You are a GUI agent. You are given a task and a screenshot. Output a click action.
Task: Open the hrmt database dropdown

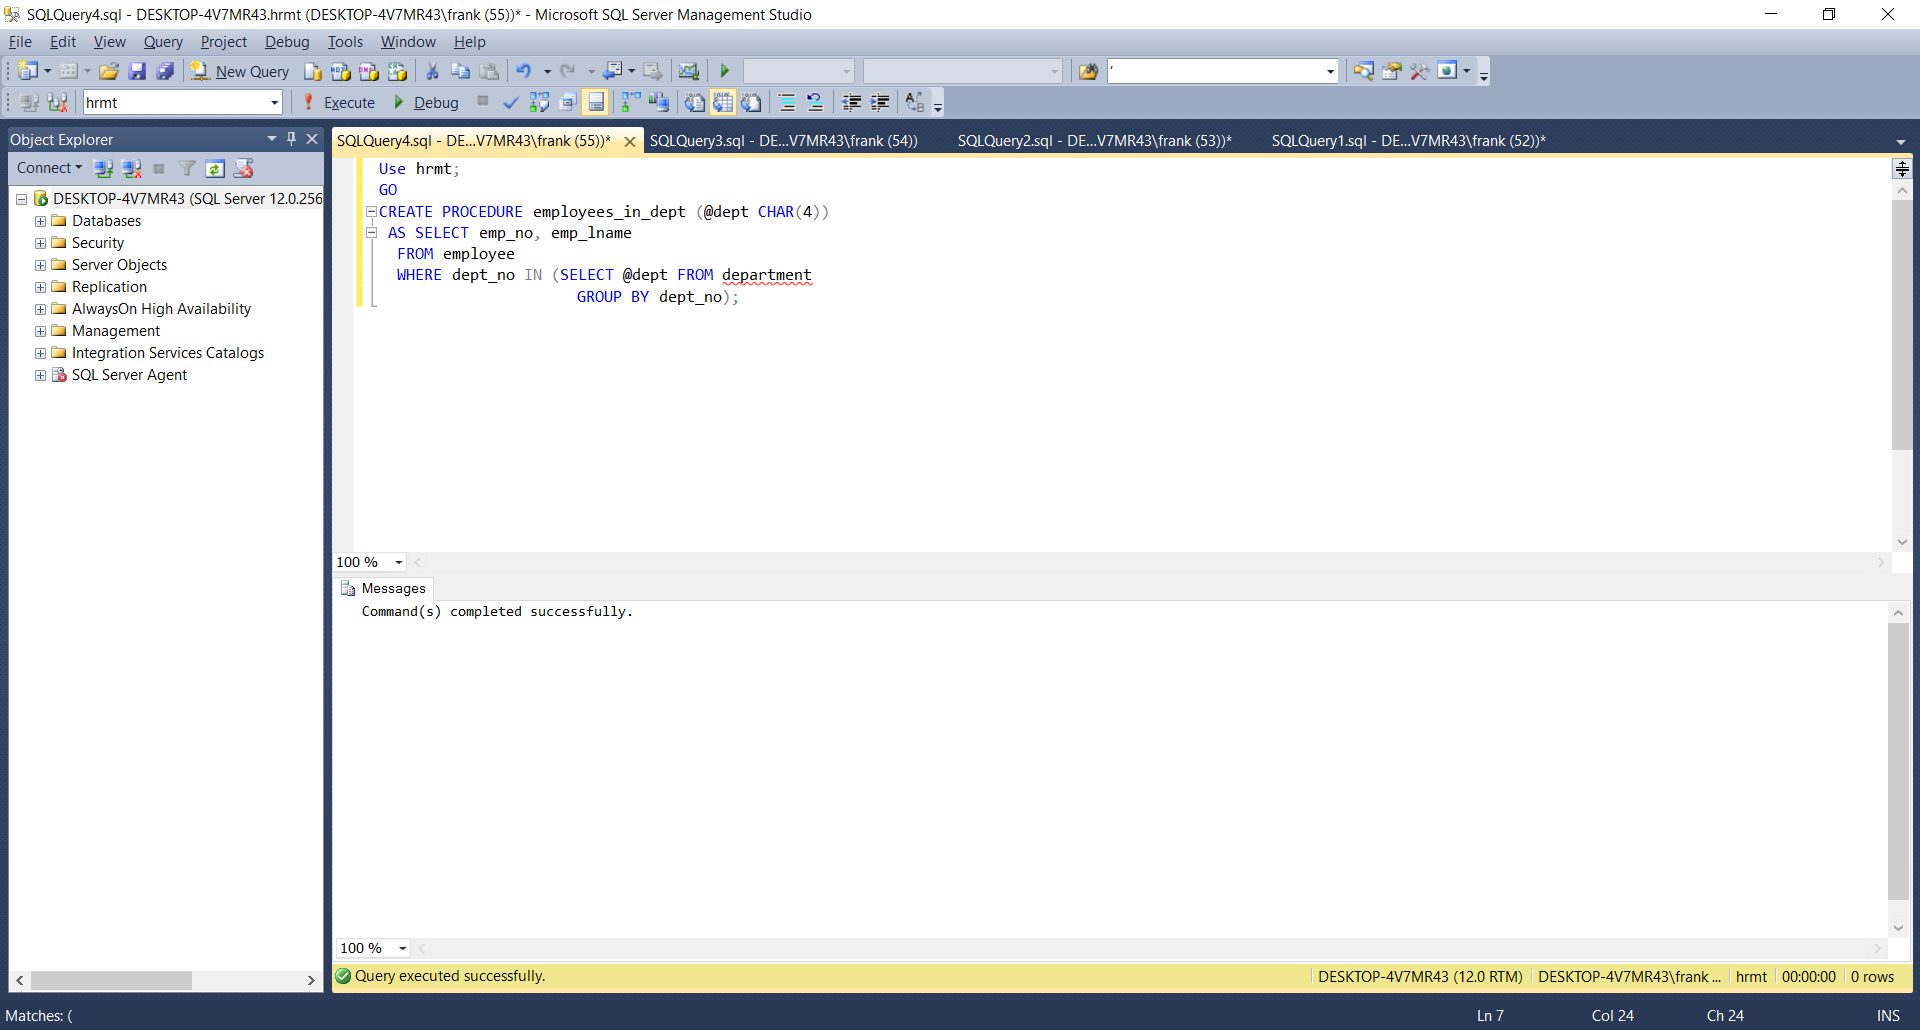pos(274,103)
